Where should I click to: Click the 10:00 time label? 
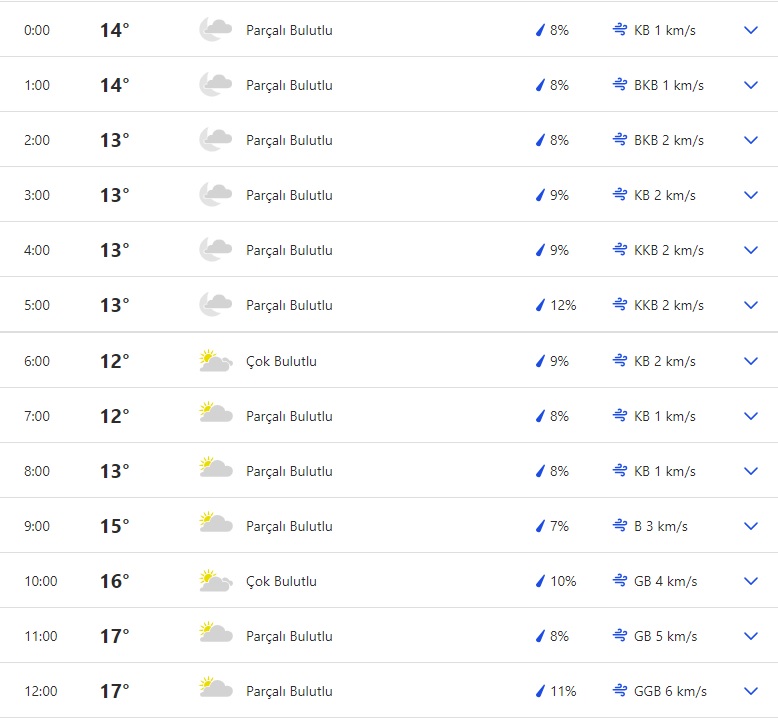click(x=41, y=581)
